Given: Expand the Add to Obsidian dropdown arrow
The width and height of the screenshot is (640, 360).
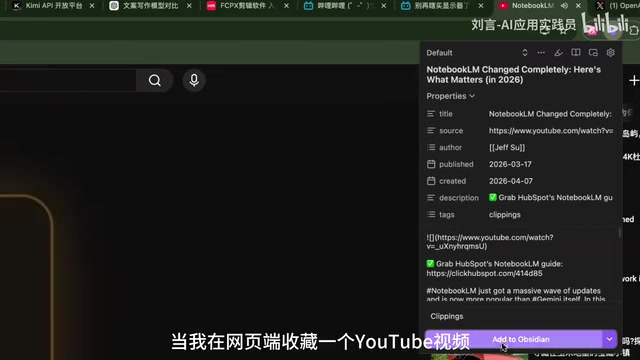Looking at the screenshot, I should [x=609, y=339].
